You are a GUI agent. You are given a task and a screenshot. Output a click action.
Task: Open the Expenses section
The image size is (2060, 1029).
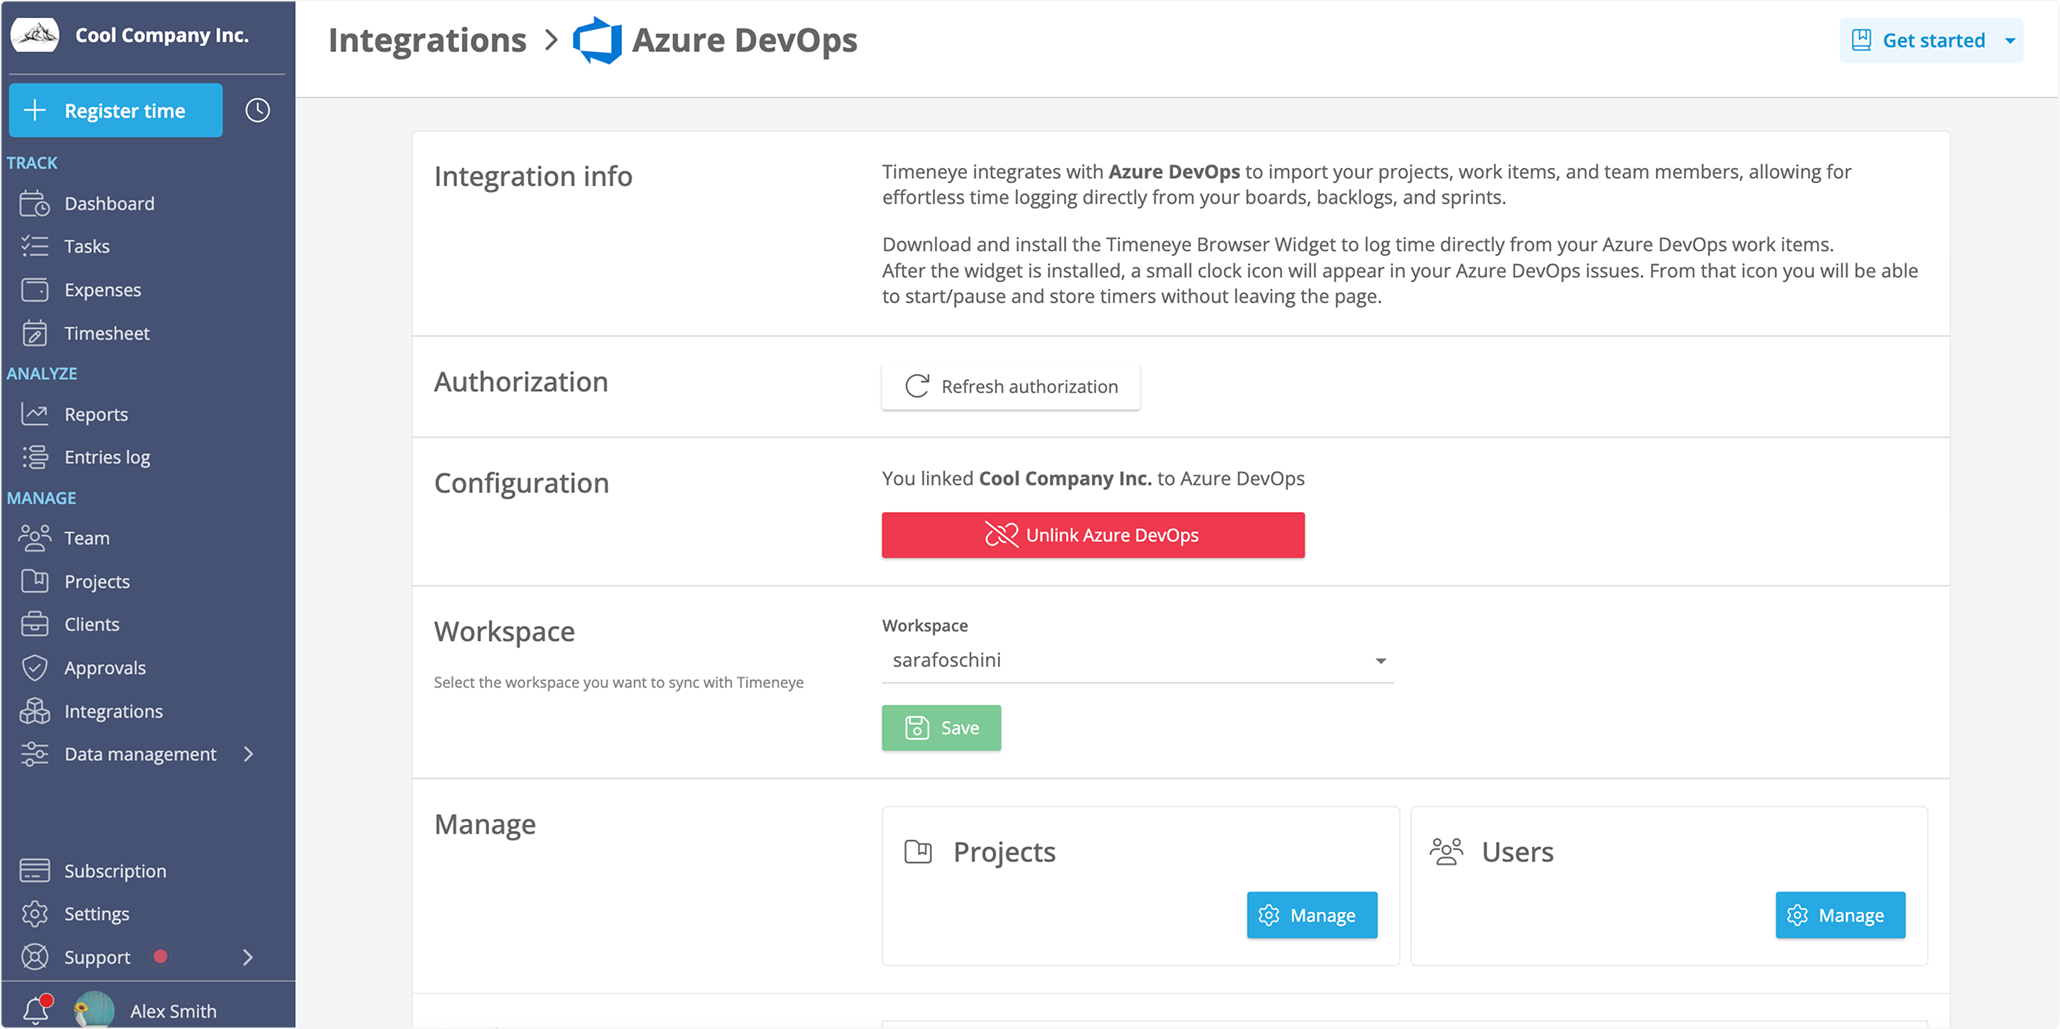(x=101, y=290)
